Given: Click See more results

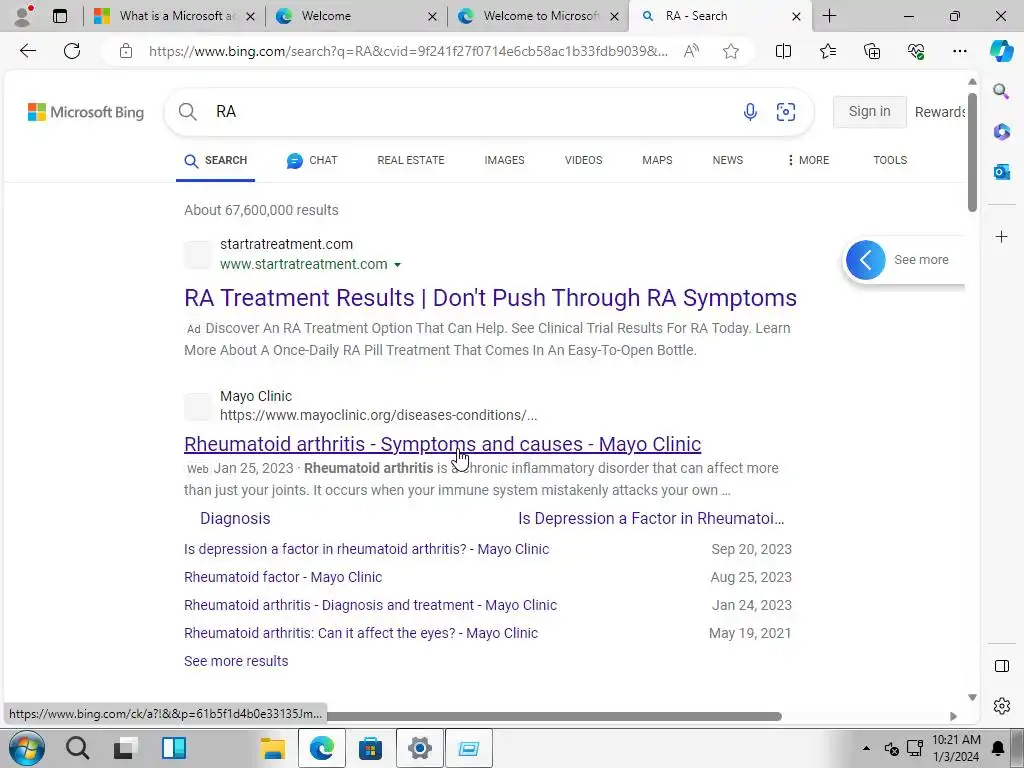Looking at the screenshot, I should 236,661.
